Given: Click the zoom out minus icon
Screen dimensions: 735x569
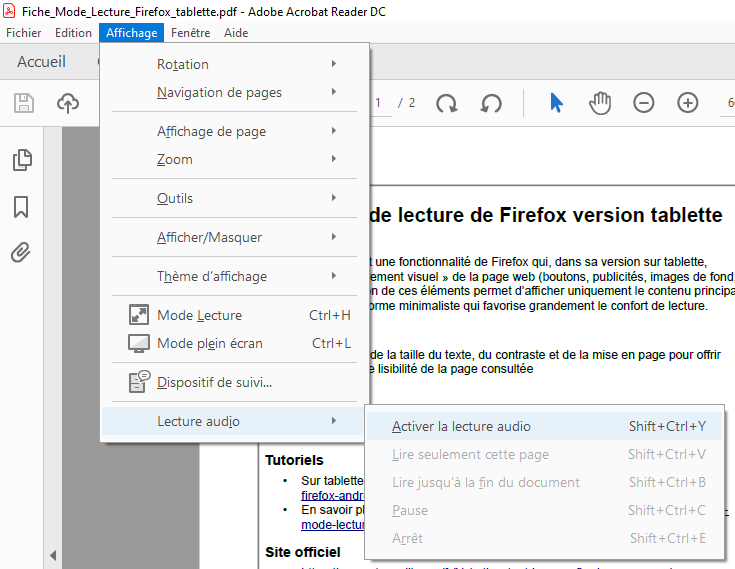Looking at the screenshot, I should [x=644, y=103].
